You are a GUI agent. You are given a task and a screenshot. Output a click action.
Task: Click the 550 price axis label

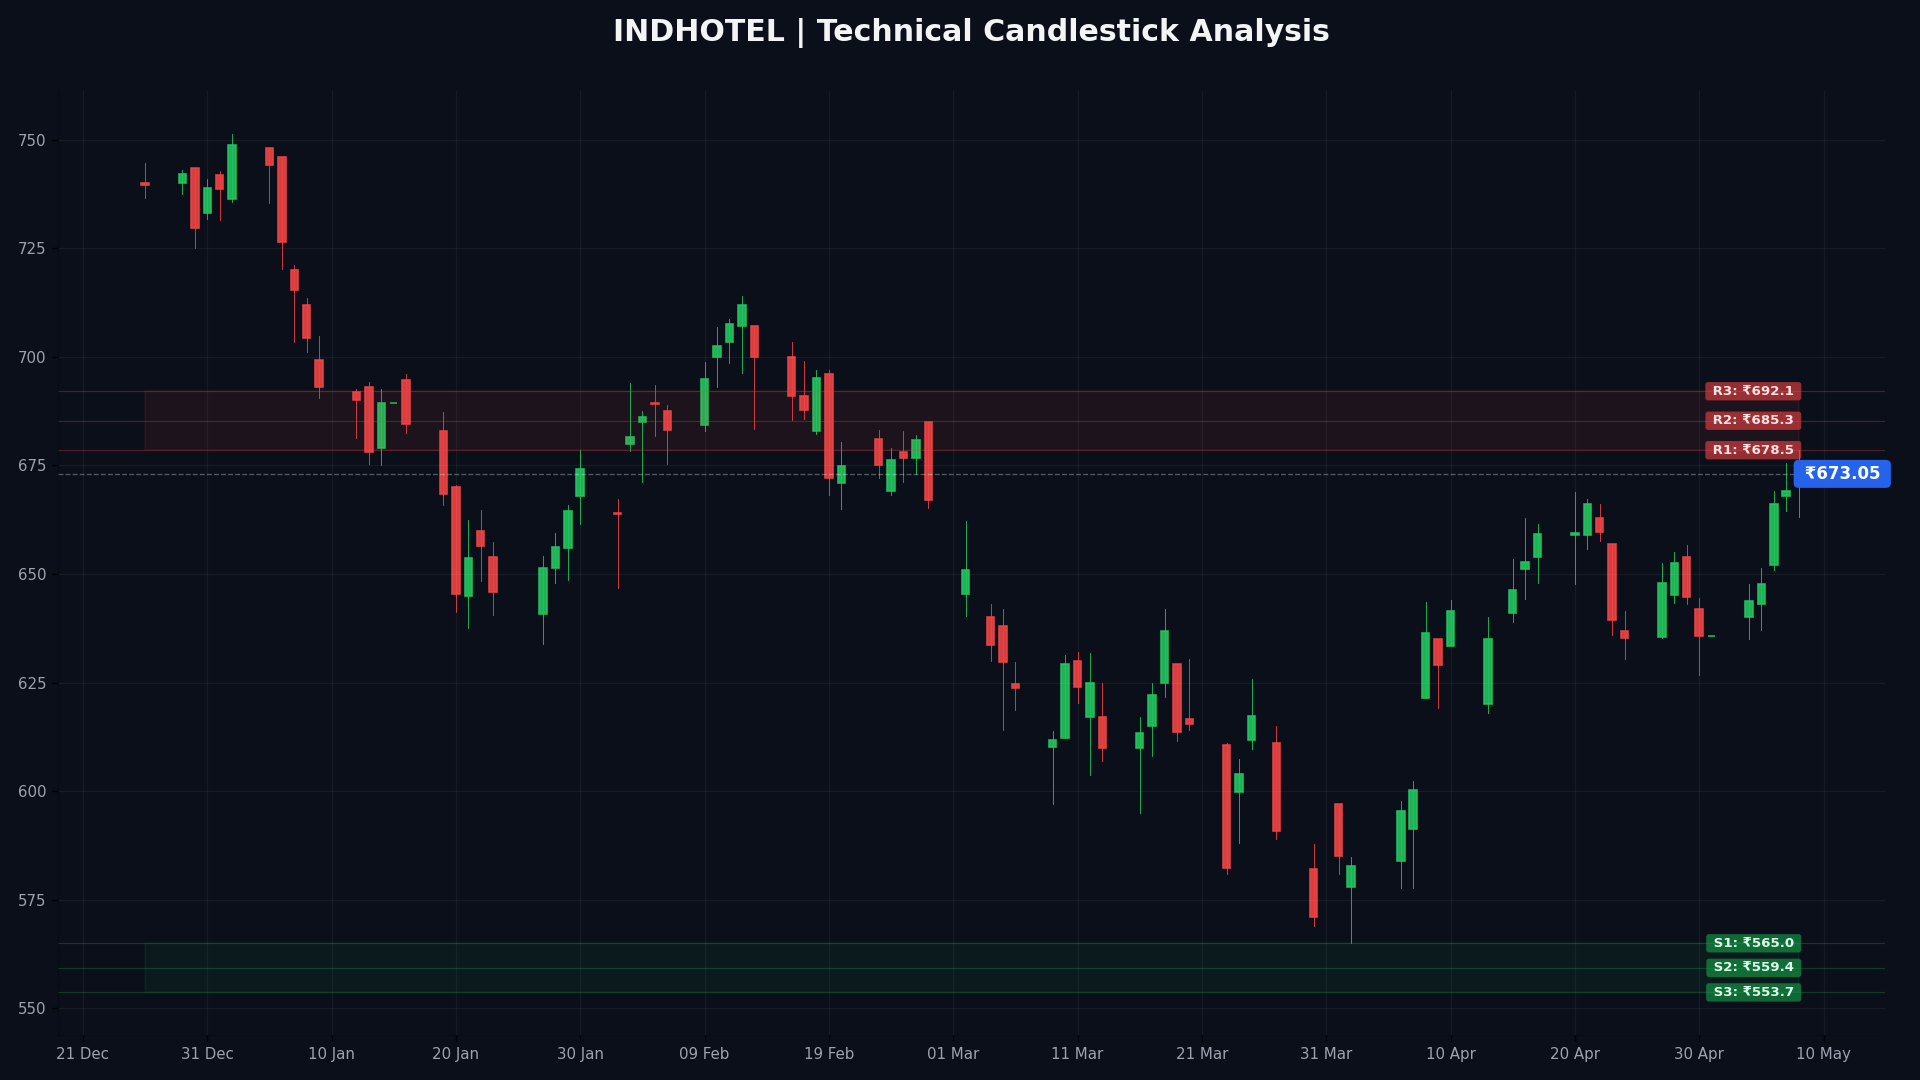(x=31, y=1009)
